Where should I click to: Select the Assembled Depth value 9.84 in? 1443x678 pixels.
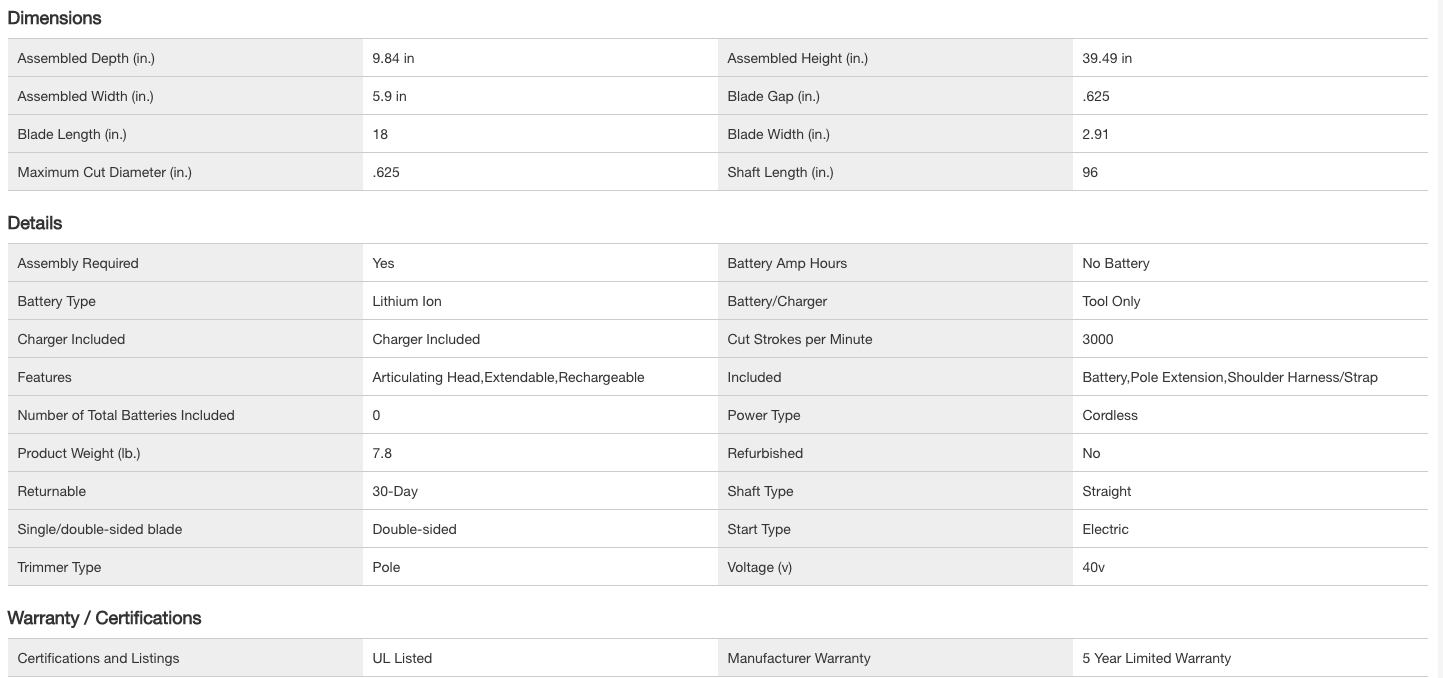coord(393,58)
